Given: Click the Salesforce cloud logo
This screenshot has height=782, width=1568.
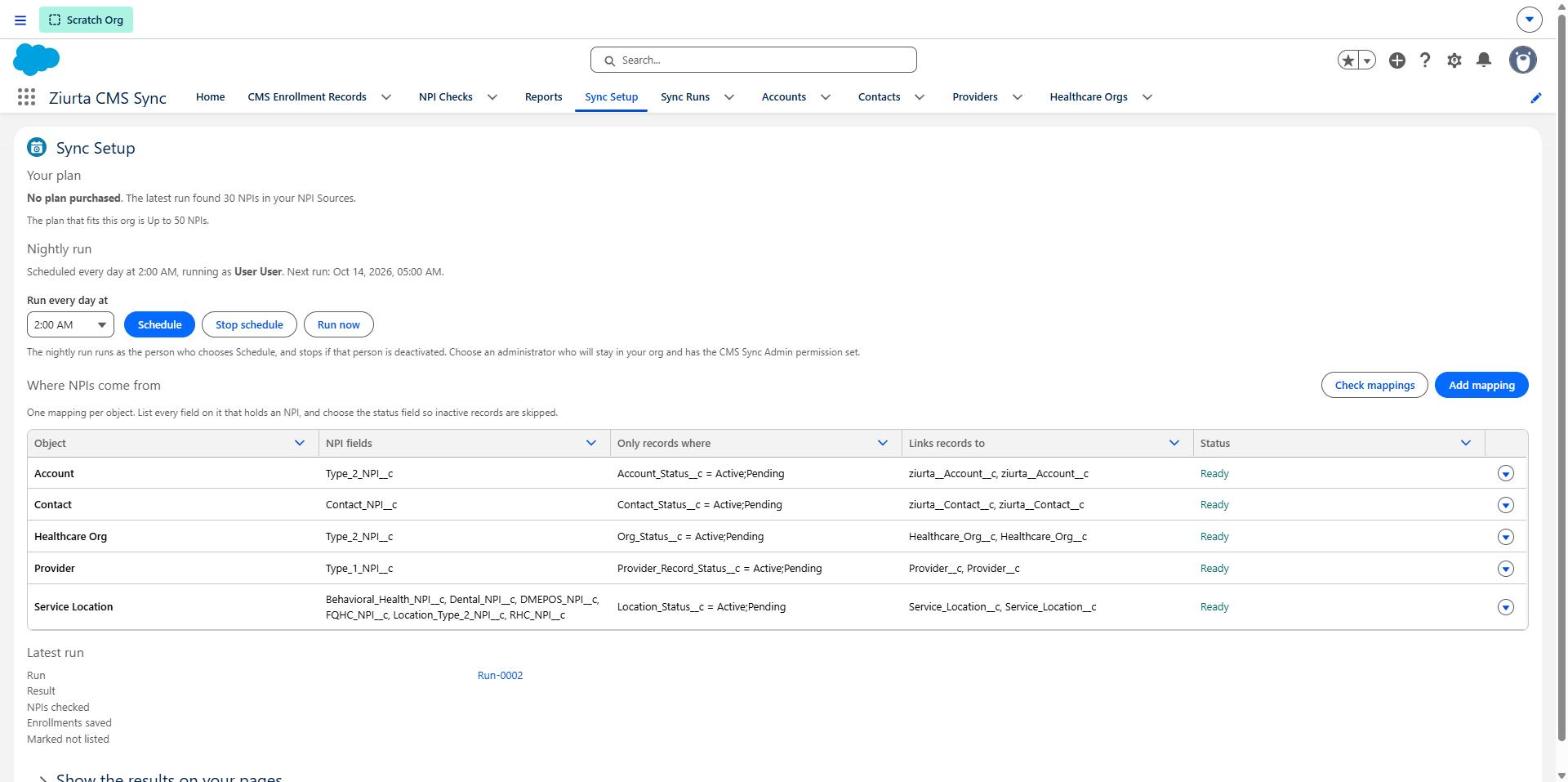Looking at the screenshot, I should [x=37, y=60].
